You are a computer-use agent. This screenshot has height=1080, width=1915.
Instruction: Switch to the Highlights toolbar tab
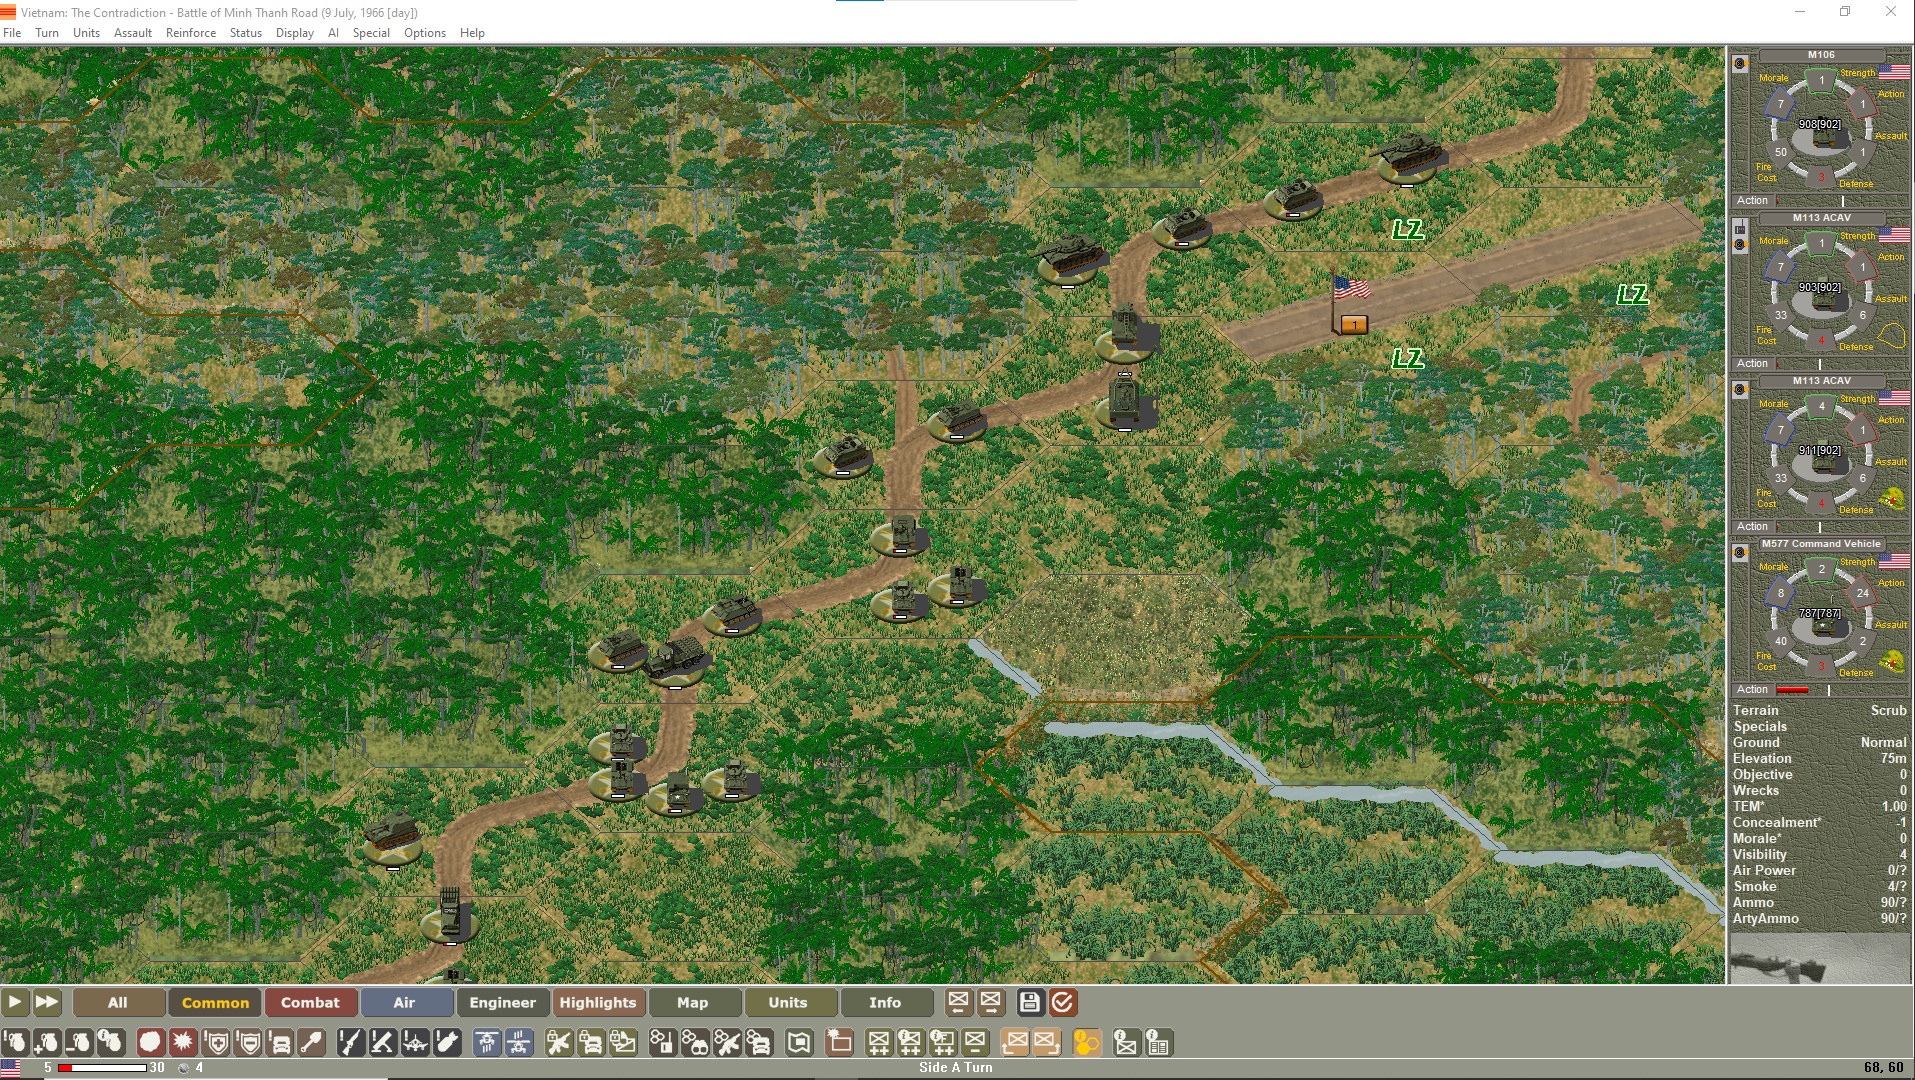tap(598, 1002)
